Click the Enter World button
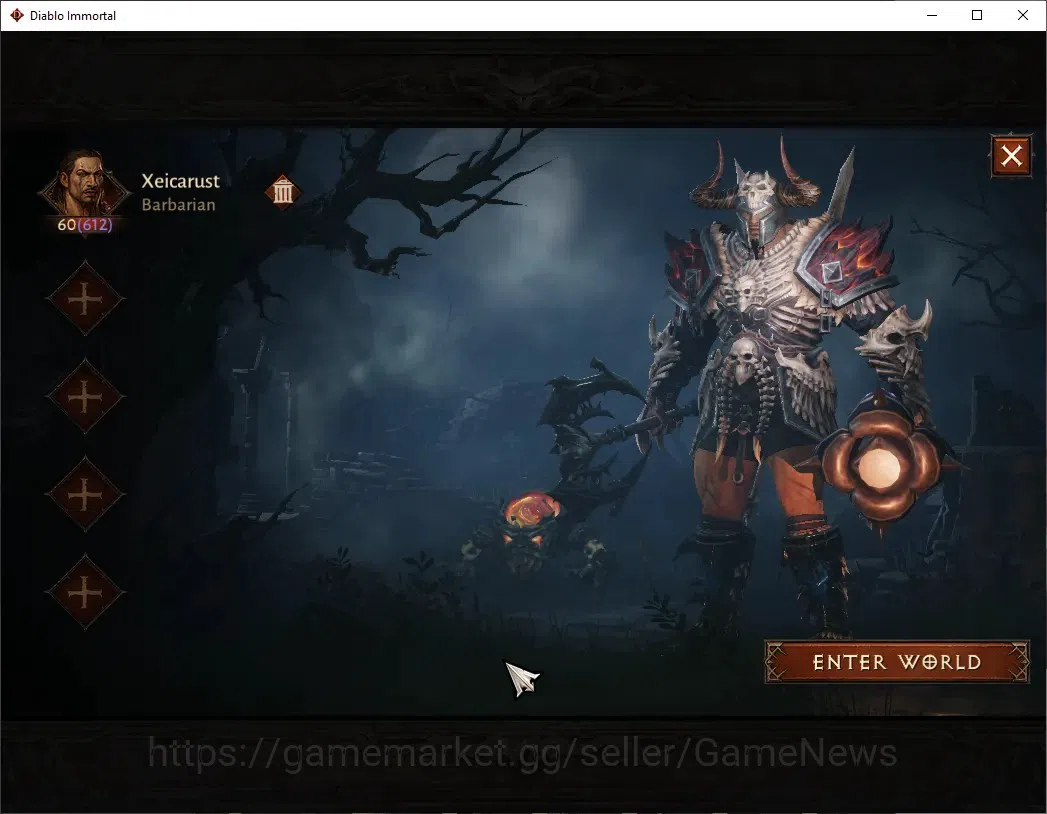 pyautogui.click(x=897, y=662)
